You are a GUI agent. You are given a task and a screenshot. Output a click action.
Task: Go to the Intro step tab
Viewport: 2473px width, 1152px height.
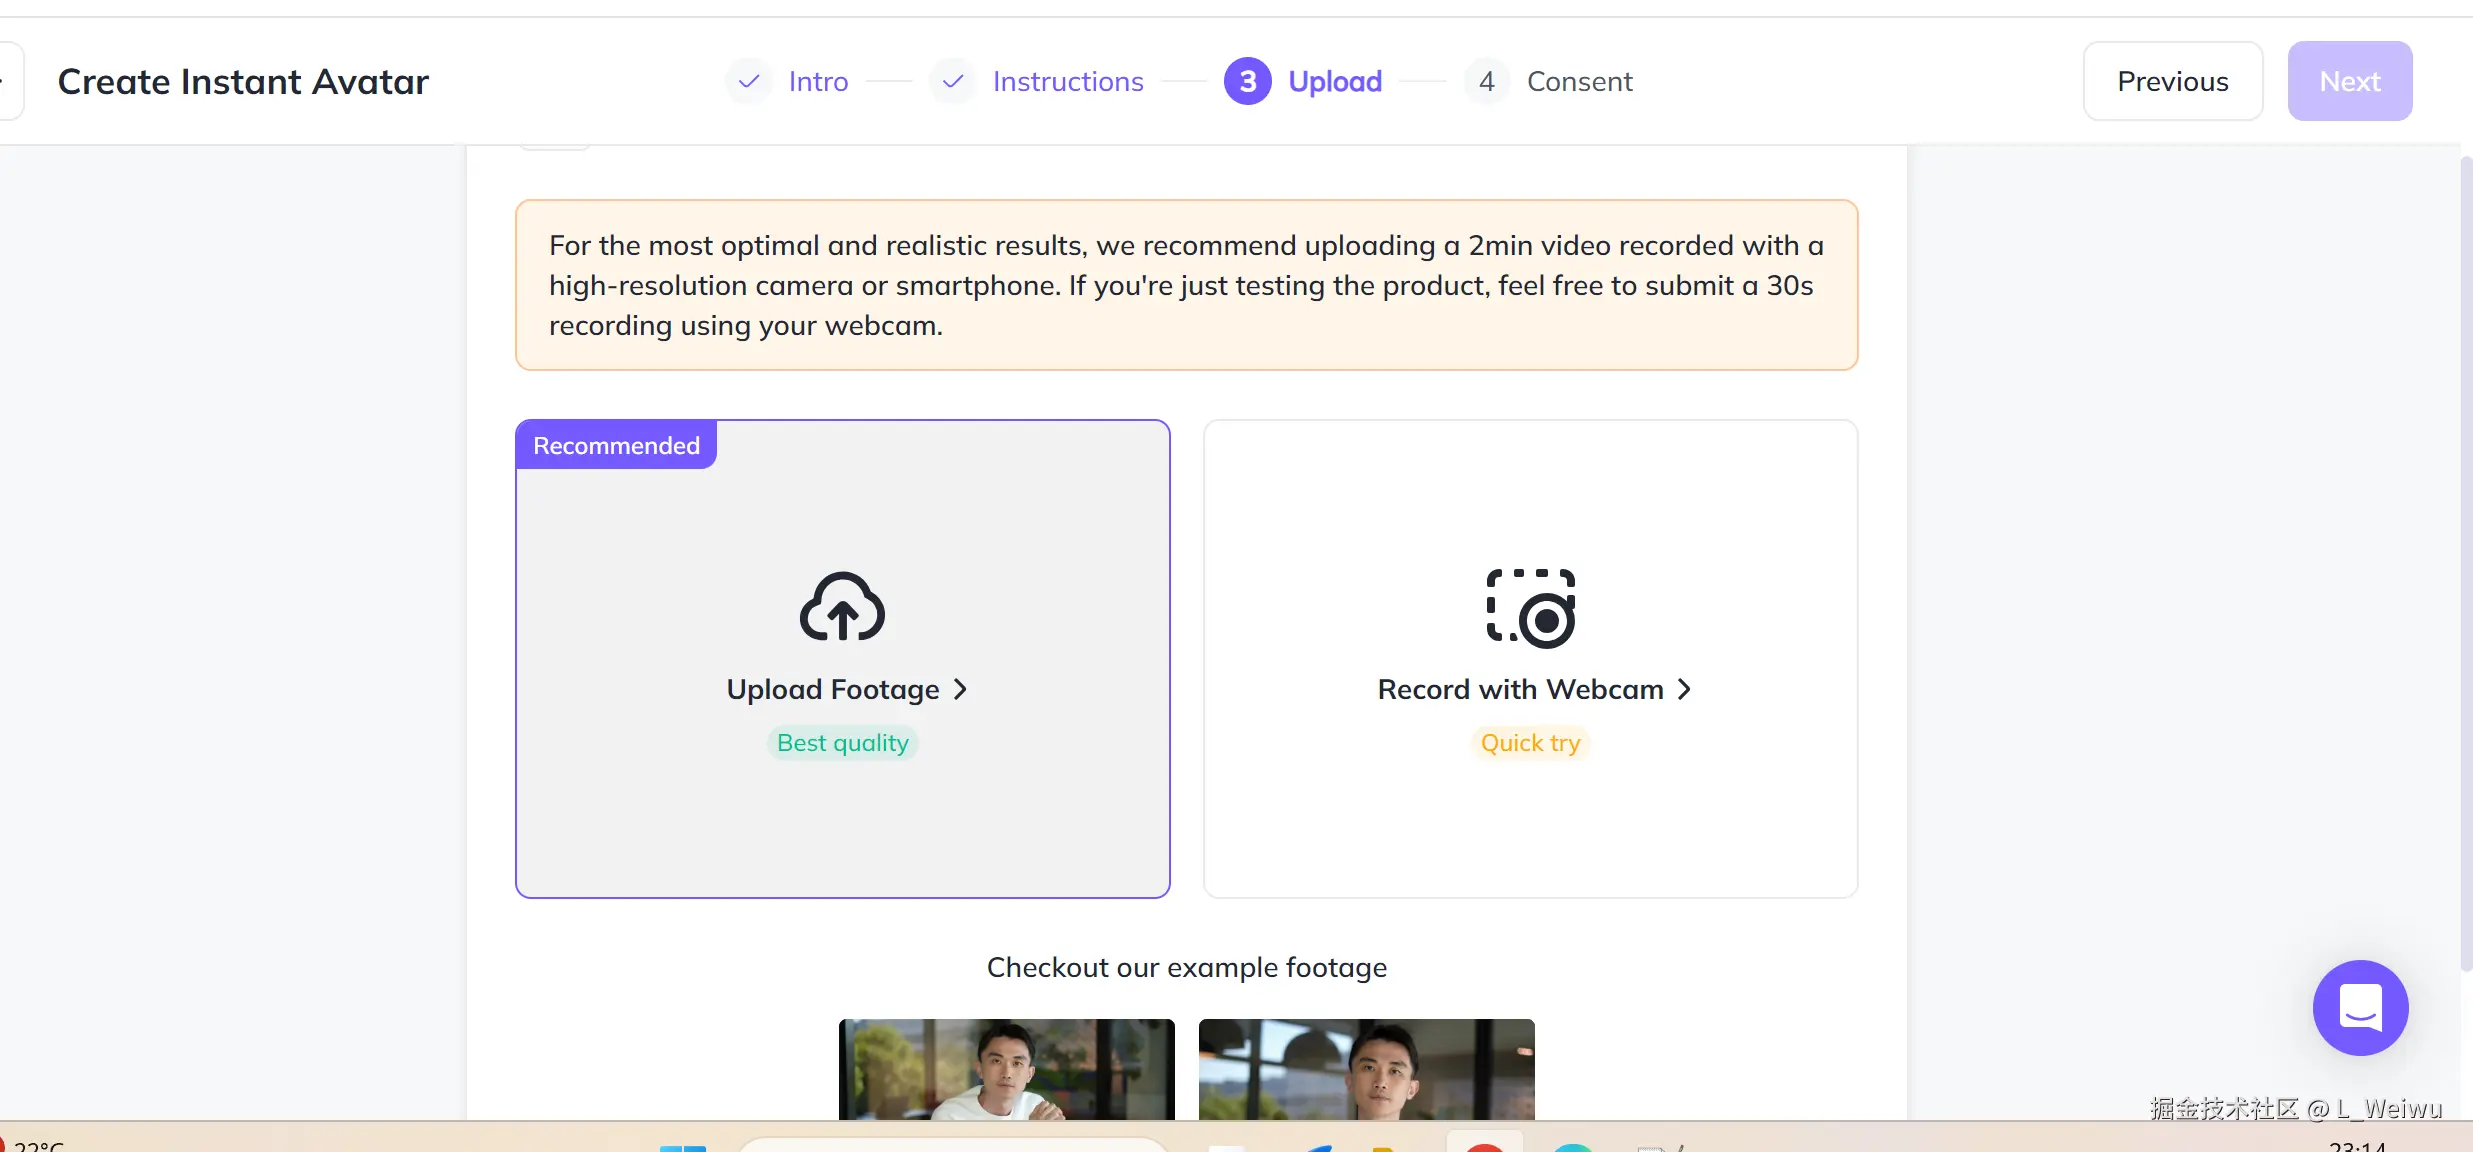coord(818,81)
